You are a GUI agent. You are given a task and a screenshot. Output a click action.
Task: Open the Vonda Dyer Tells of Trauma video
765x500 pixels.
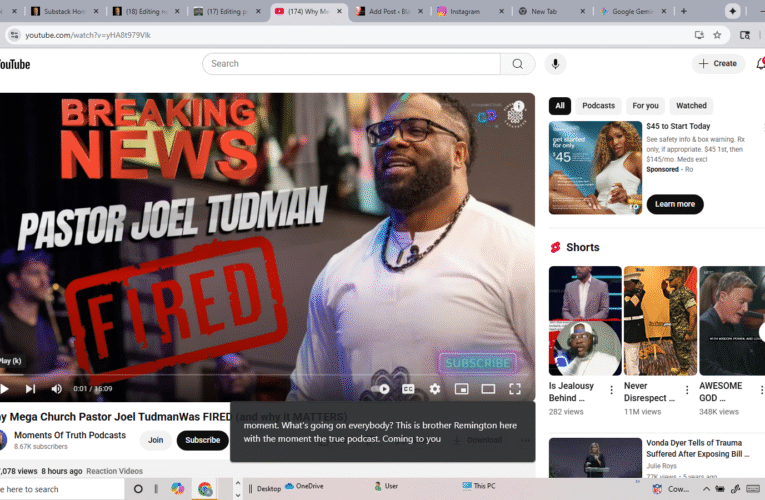point(595,458)
